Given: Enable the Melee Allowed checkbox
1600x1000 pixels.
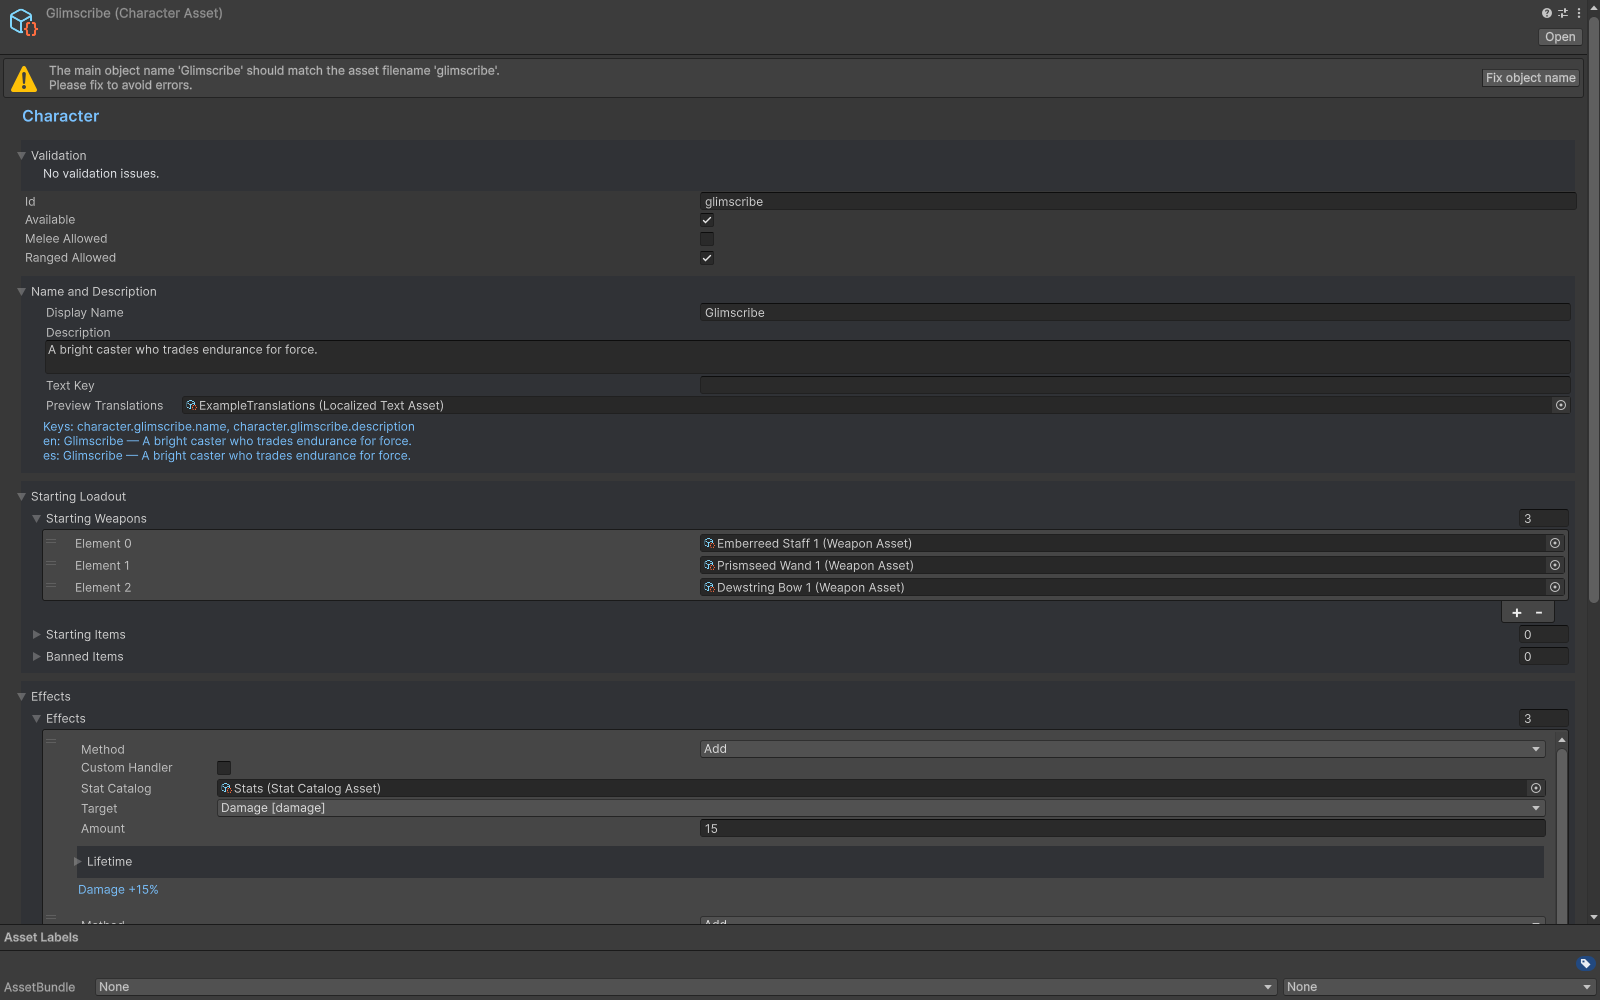Looking at the screenshot, I should click(x=707, y=239).
